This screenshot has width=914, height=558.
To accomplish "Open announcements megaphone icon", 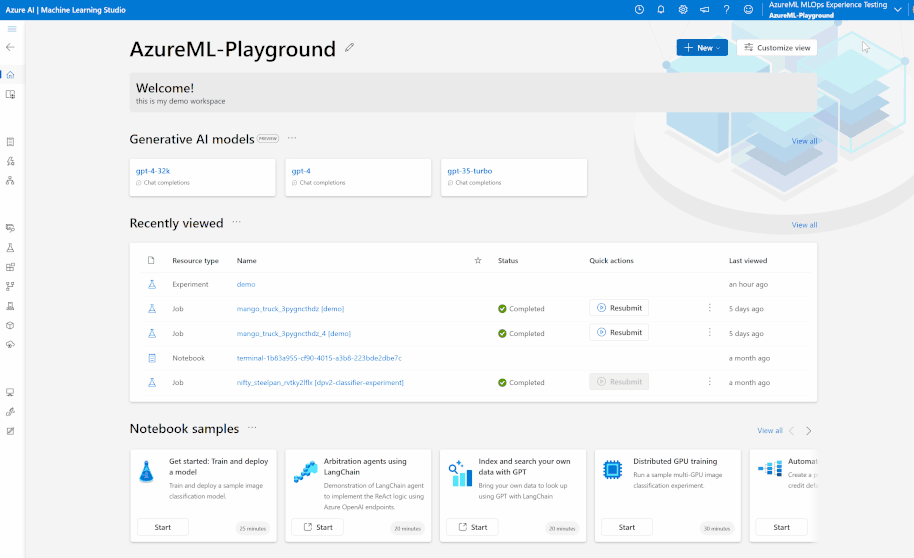I will tap(705, 10).
